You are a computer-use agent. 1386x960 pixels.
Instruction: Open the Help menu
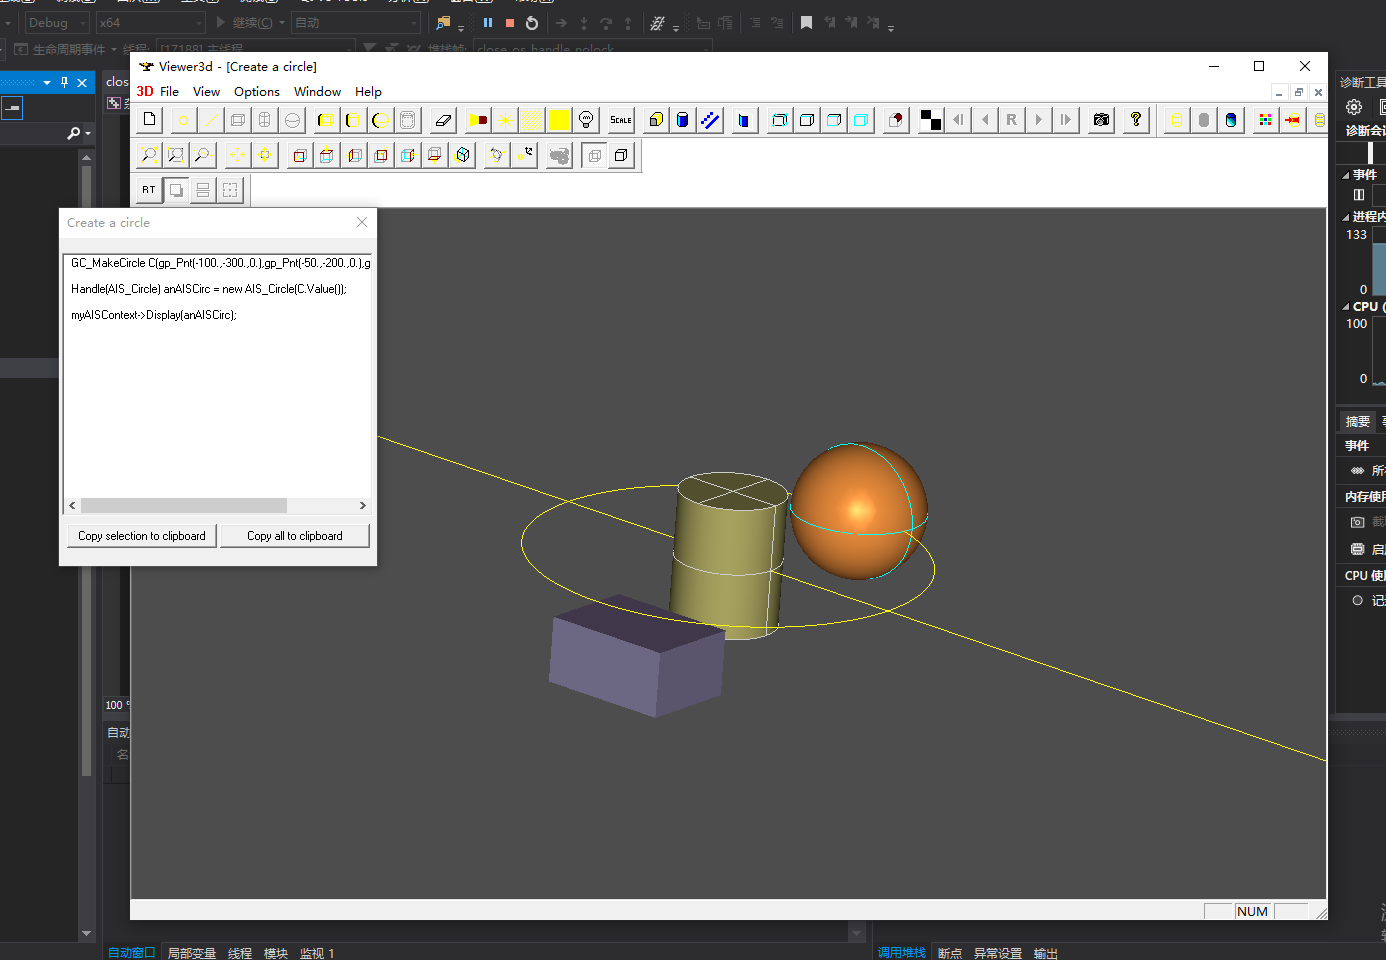coord(368,92)
